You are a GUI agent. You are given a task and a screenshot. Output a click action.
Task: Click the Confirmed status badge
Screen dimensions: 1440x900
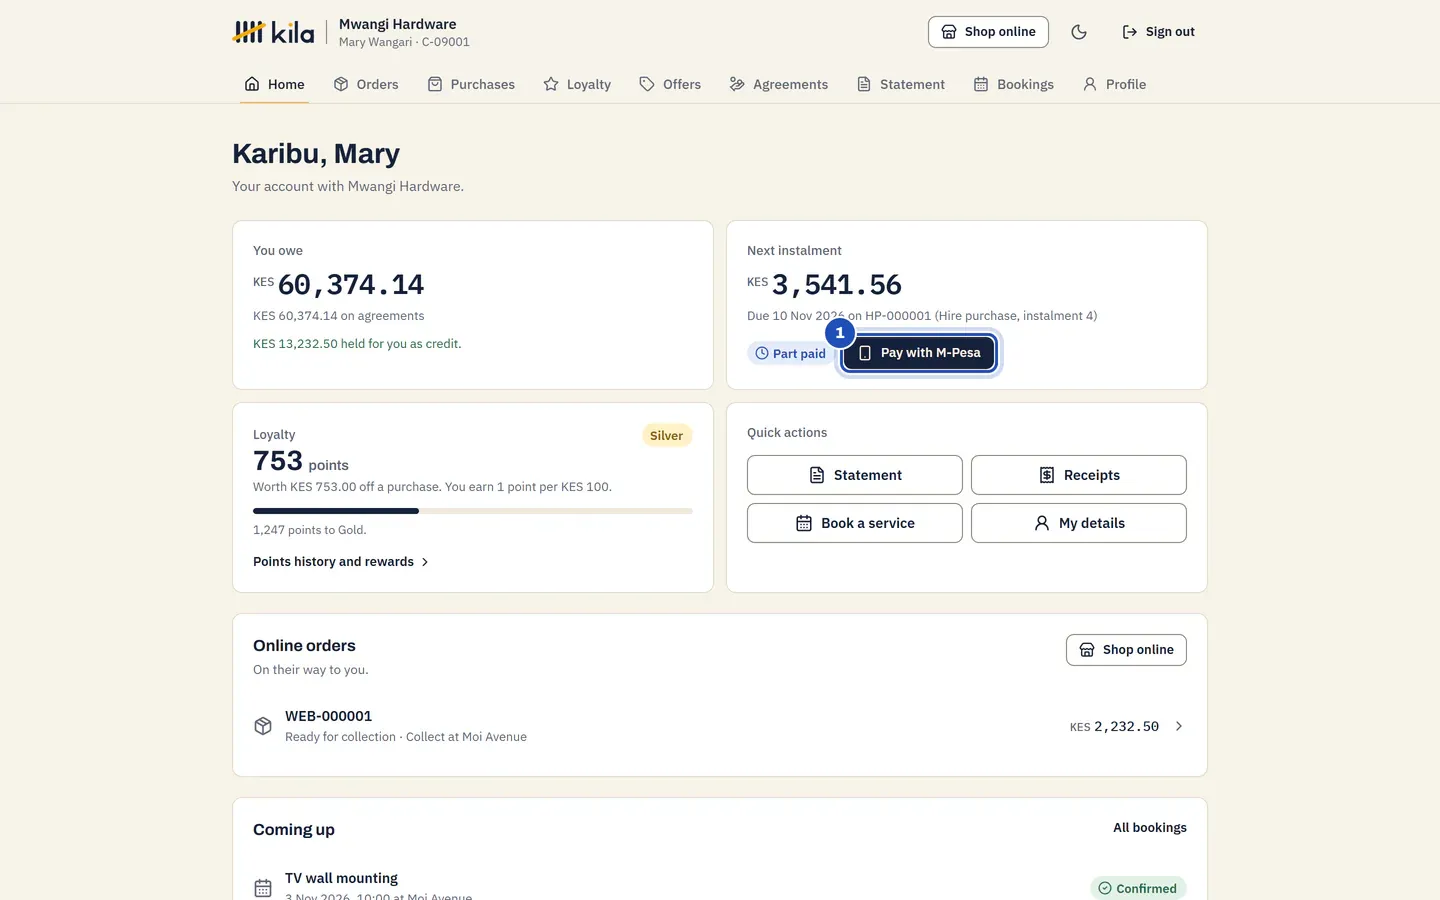point(1138,888)
